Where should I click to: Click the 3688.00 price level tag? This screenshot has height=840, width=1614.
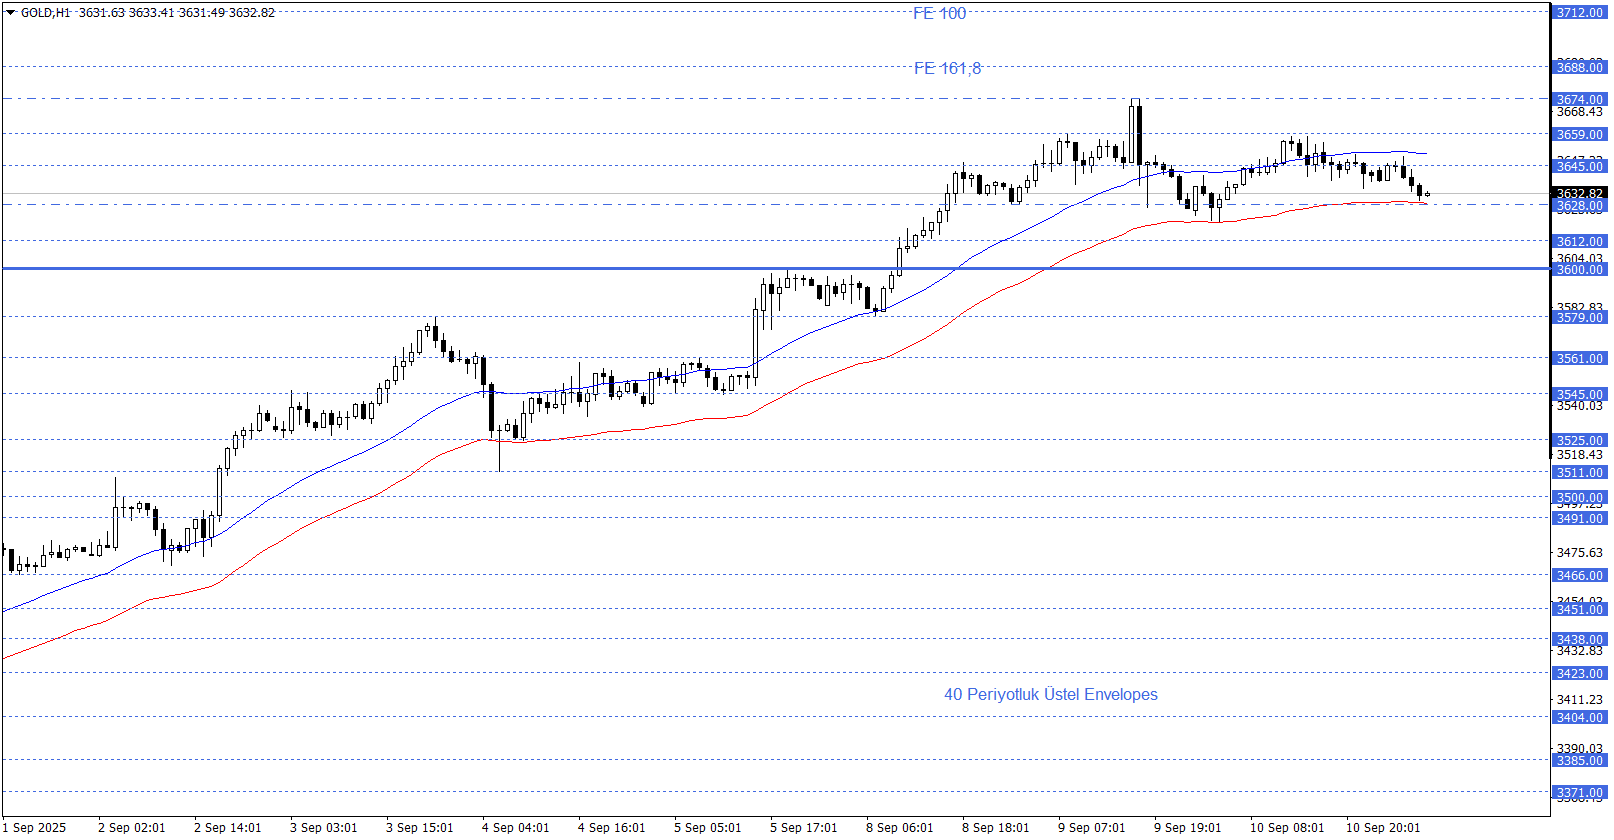[x=1579, y=68]
